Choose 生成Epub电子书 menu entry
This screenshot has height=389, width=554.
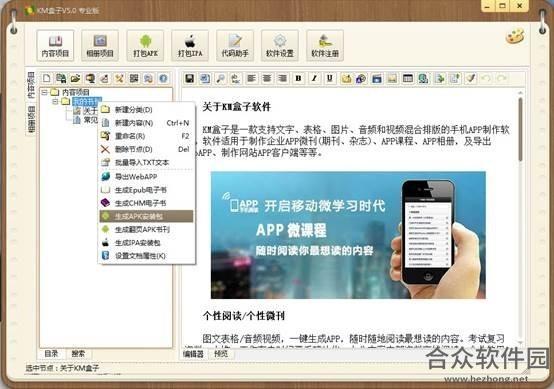point(146,190)
